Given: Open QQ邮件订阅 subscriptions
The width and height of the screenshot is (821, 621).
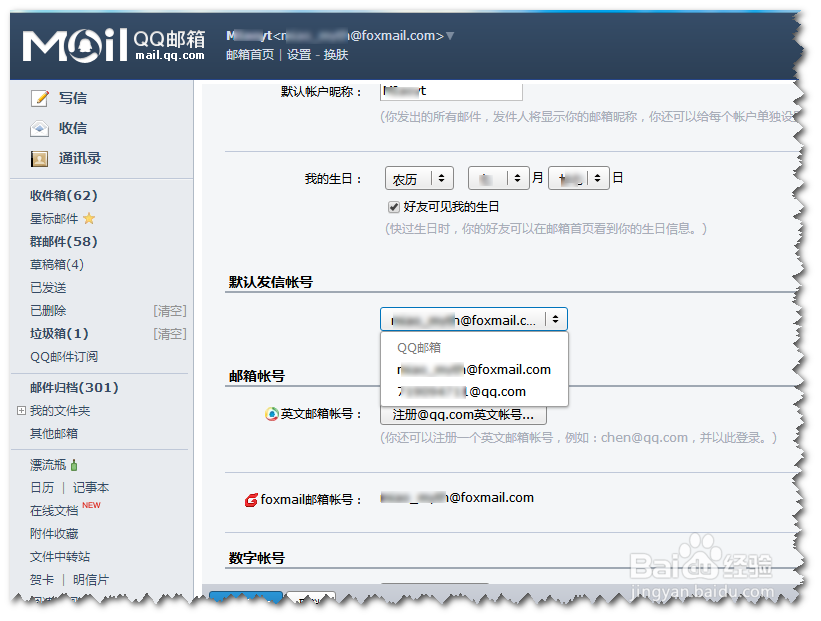Looking at the screenshot, I should coord(64,357).
